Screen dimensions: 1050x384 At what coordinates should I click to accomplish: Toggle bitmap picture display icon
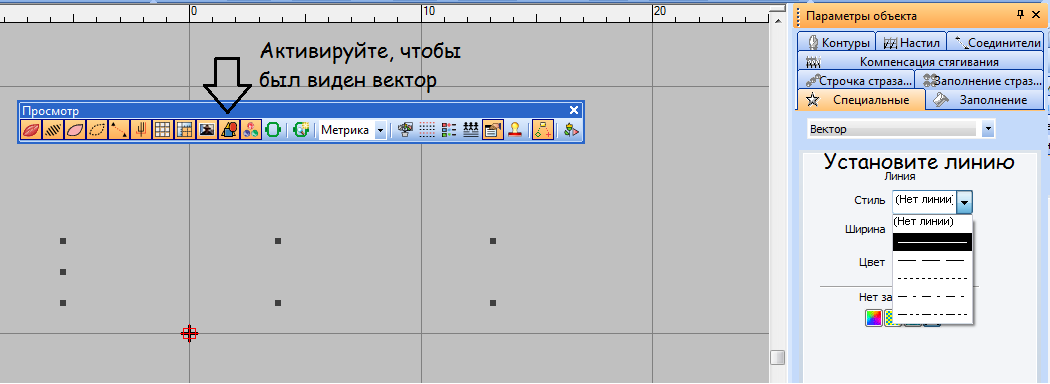click(206, 130)
